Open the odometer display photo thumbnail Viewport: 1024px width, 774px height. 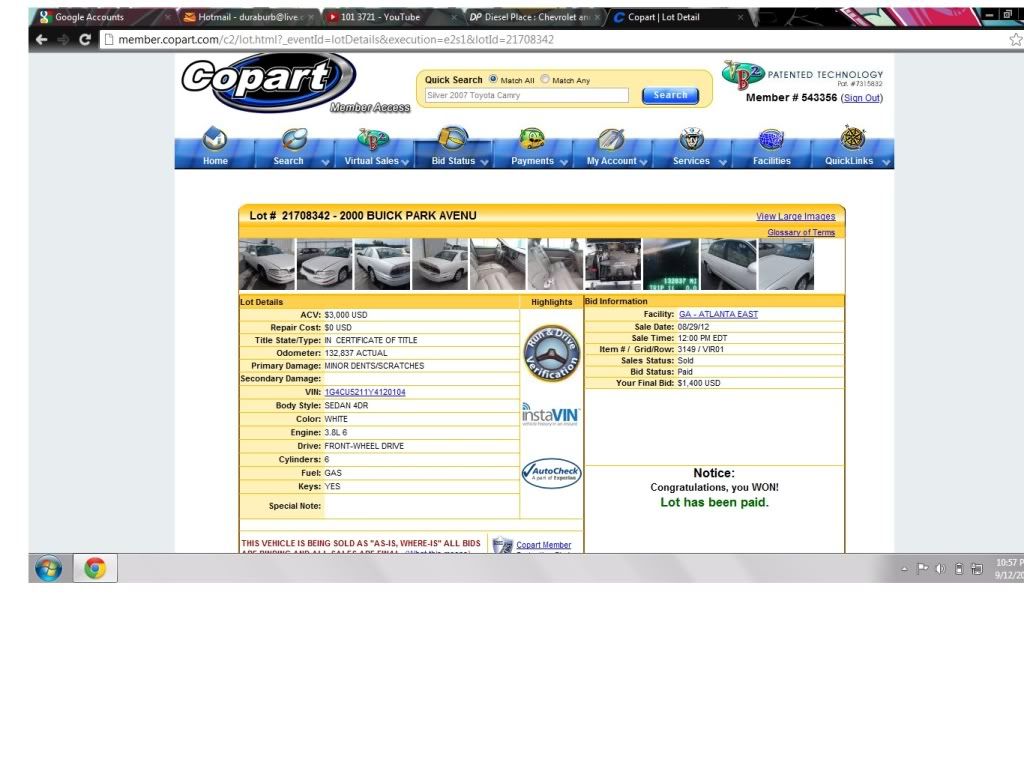click(671, 264)
